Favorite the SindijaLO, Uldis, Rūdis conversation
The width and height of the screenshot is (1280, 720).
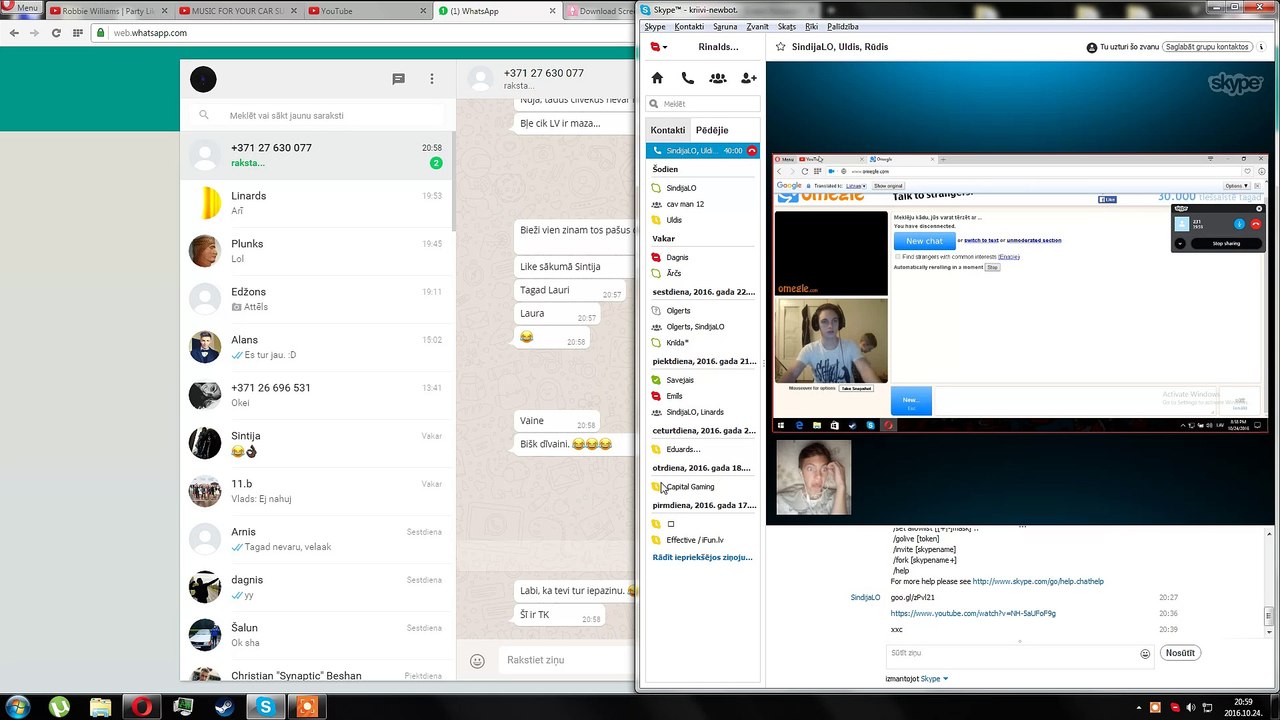[781, 47]
